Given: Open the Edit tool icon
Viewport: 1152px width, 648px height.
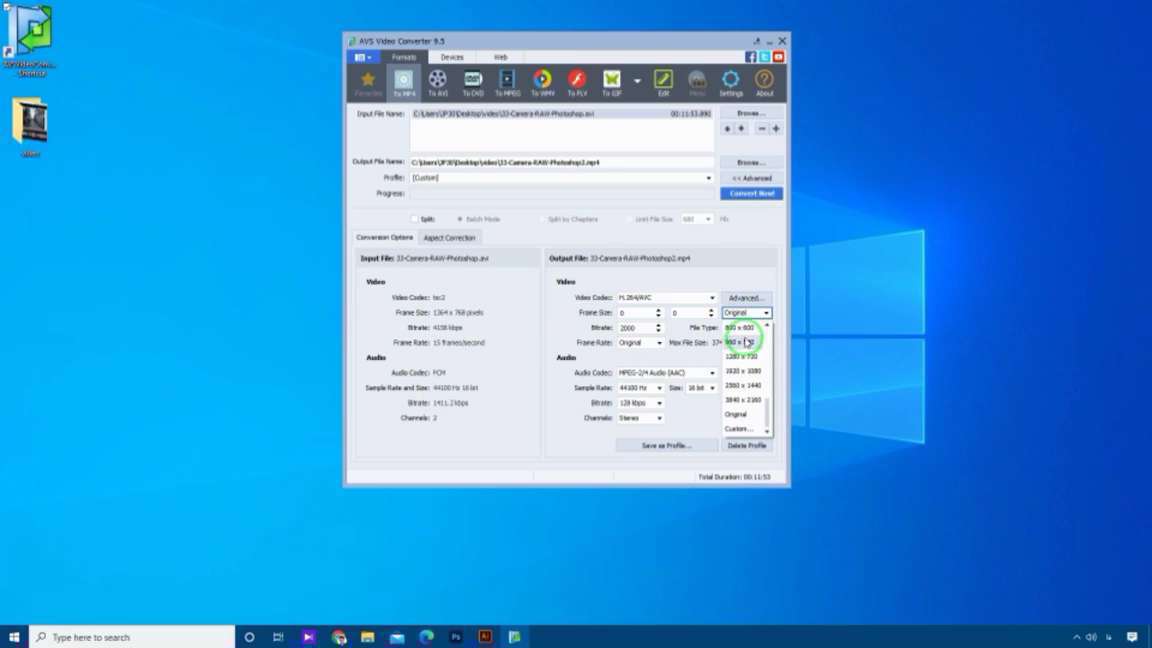Looking at the screenshot, I should [663, 83].
